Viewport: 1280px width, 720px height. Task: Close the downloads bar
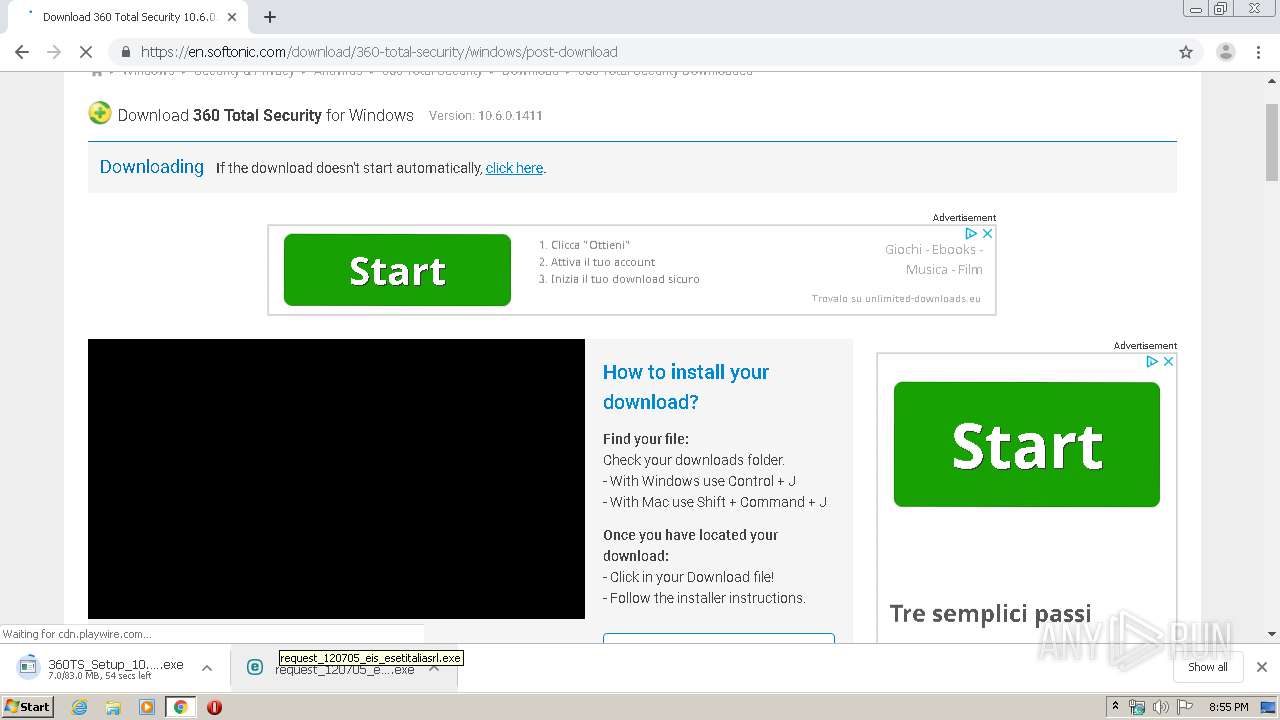1262,667
